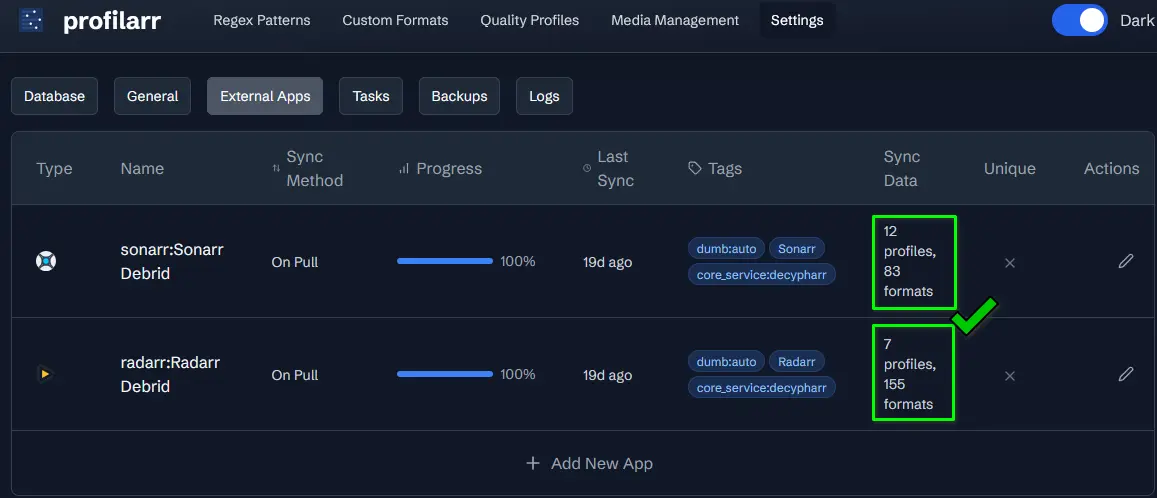1157x498 pixels.
Task: Click the X in Sonarr row Unique column
Action: (x=1010, y=263)
